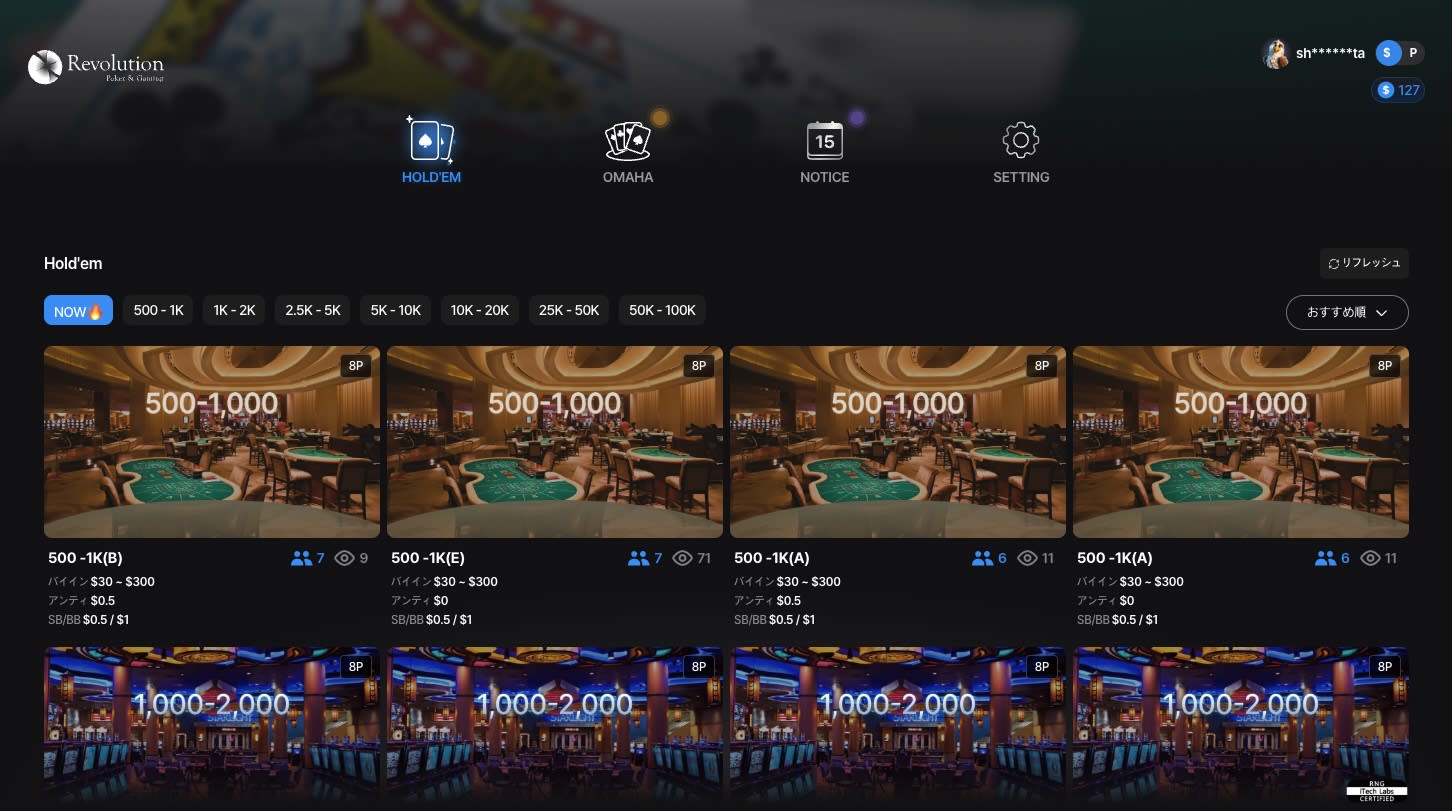Open the Notice calendar icon

pyautogui.click(x=825, y=141)
